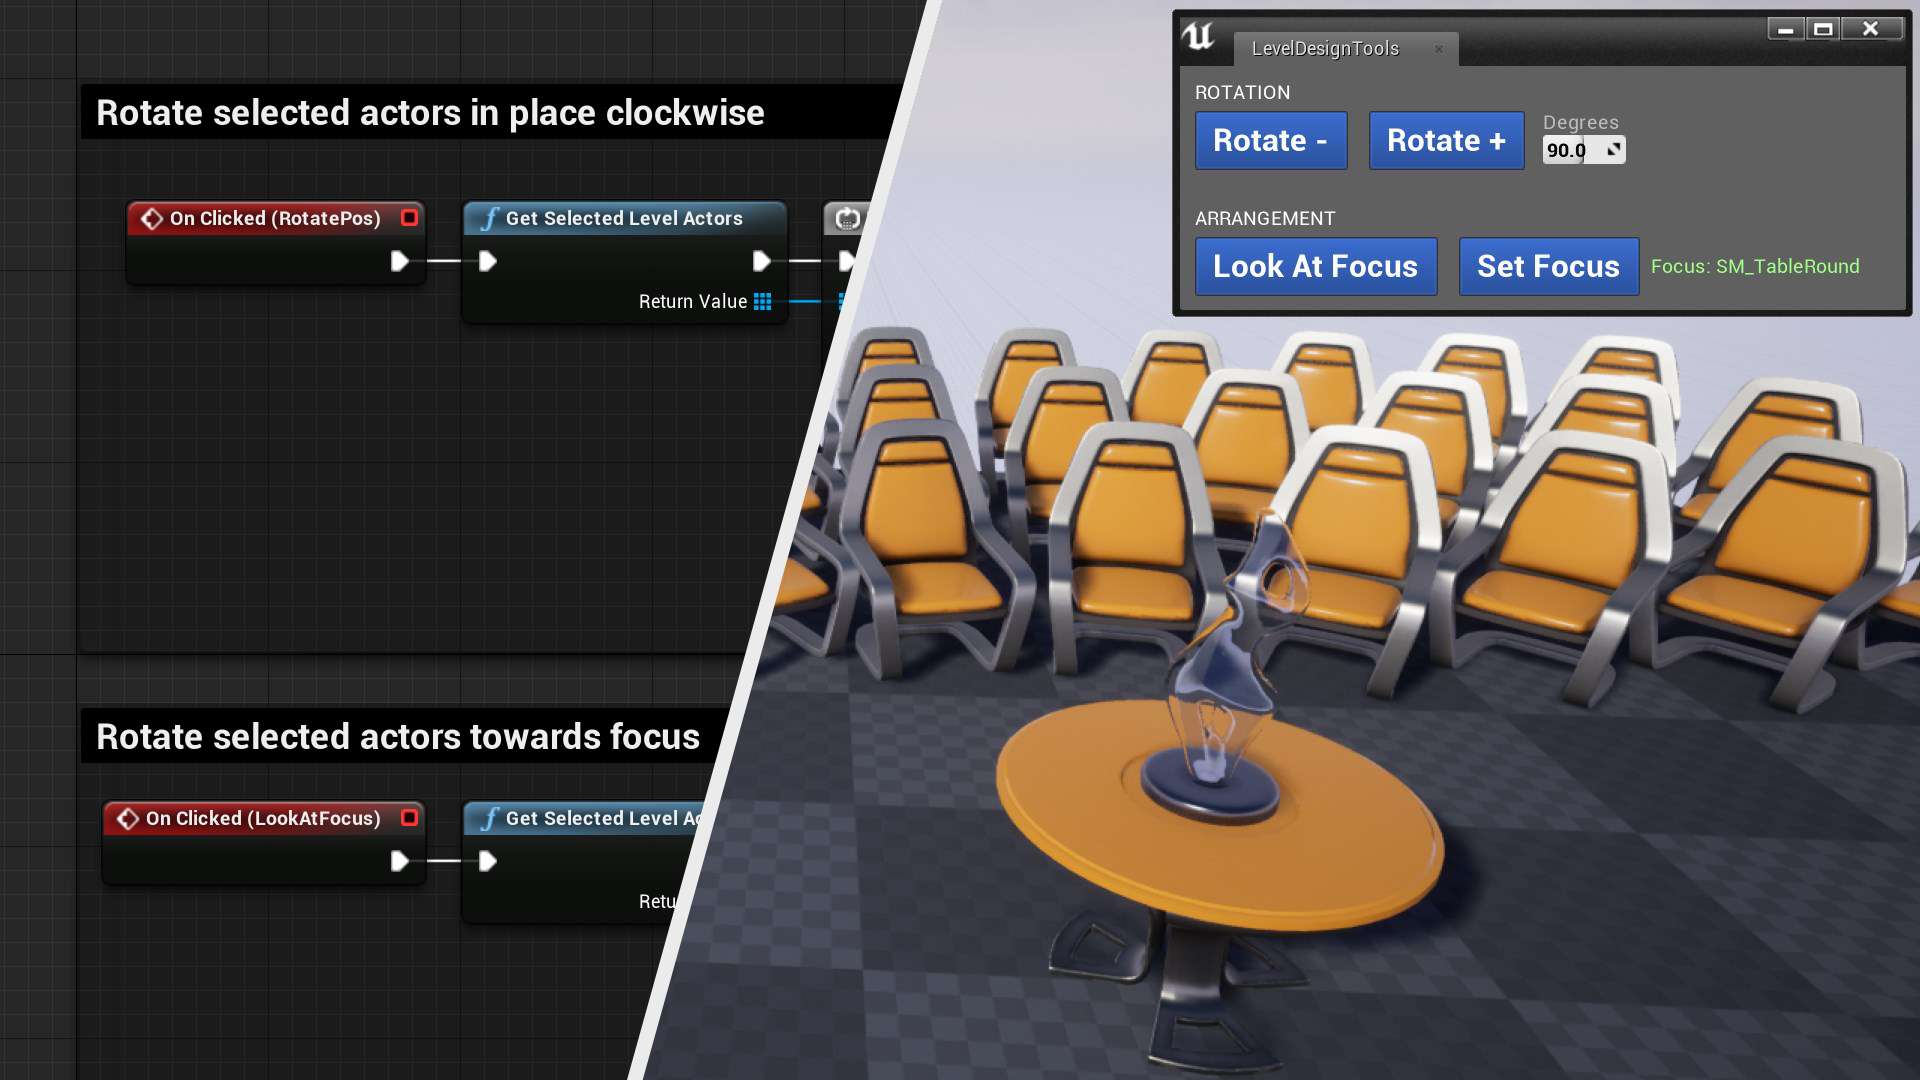Select the LevelDesignTools tab

tap(1325, 49)
